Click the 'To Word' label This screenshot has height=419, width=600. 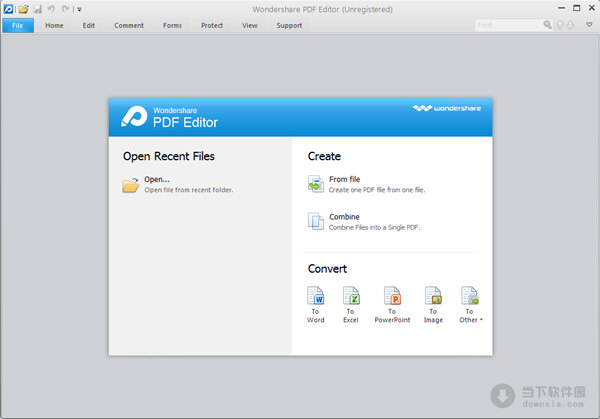point(316,316)
